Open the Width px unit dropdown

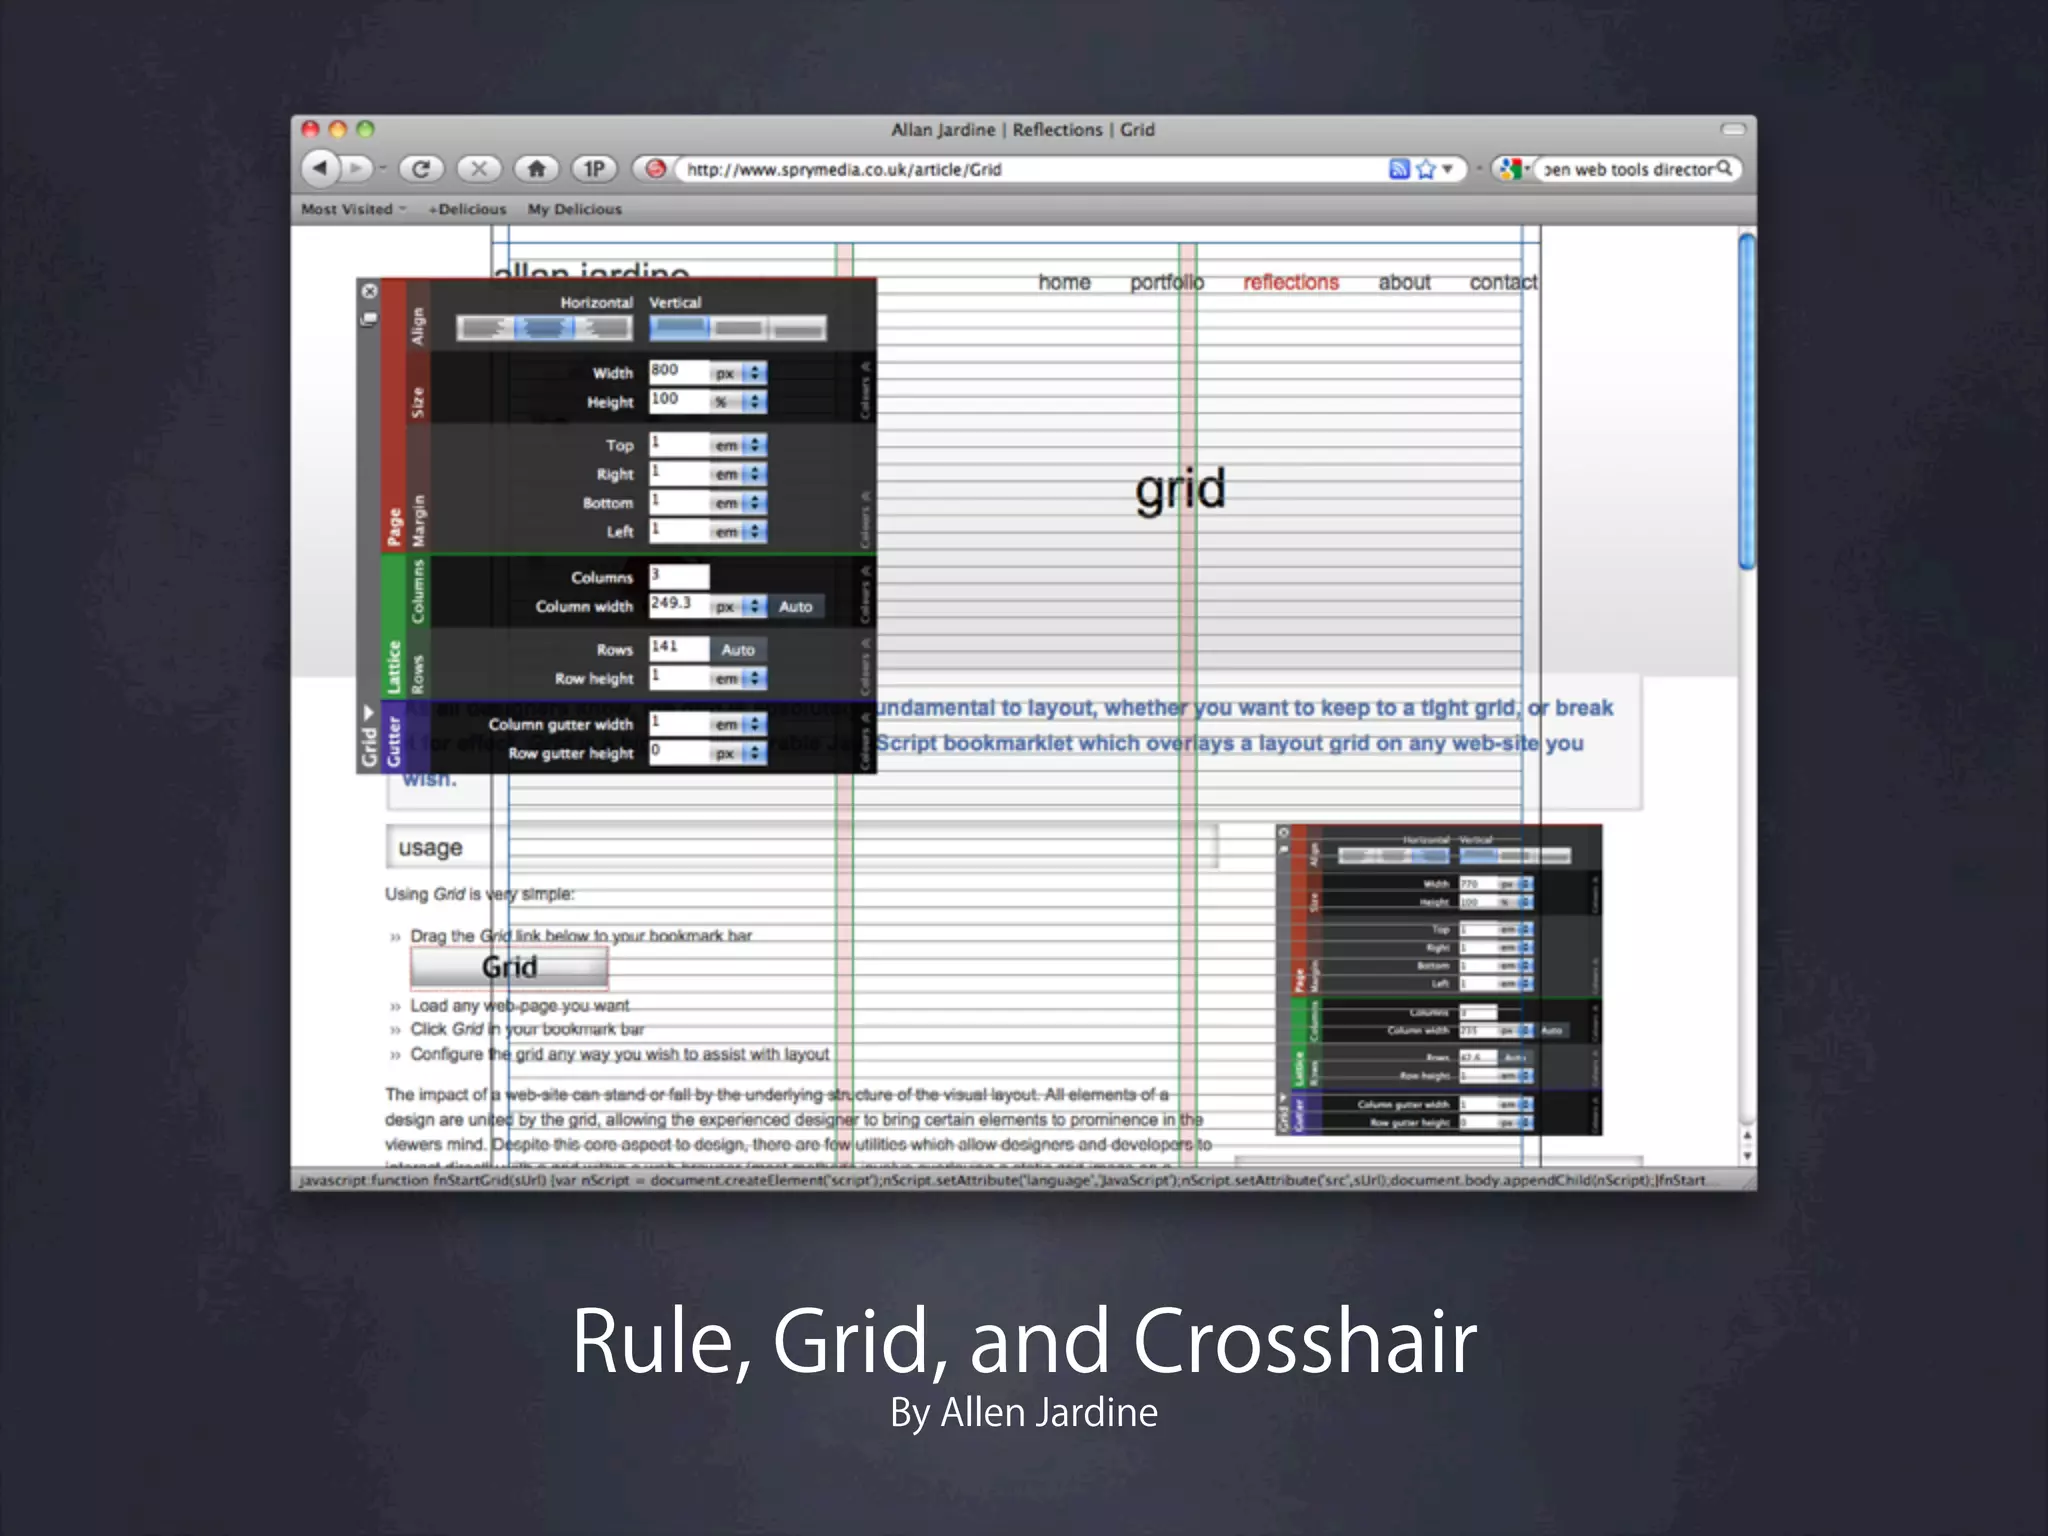[739, 373]
